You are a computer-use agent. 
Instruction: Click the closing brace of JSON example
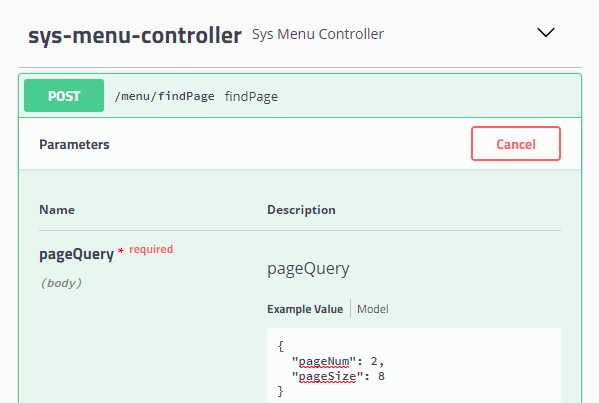coord(280,391)
